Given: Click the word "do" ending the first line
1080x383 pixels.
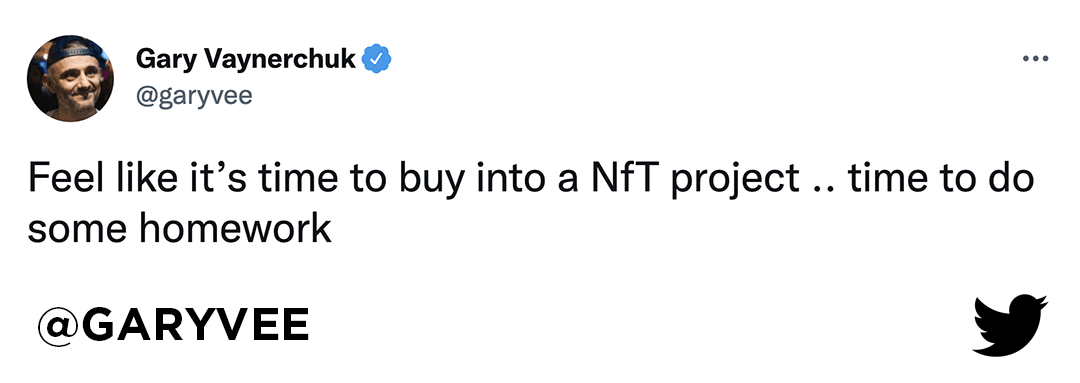Looking at the screenshot, I should [x=1013, y=180].
